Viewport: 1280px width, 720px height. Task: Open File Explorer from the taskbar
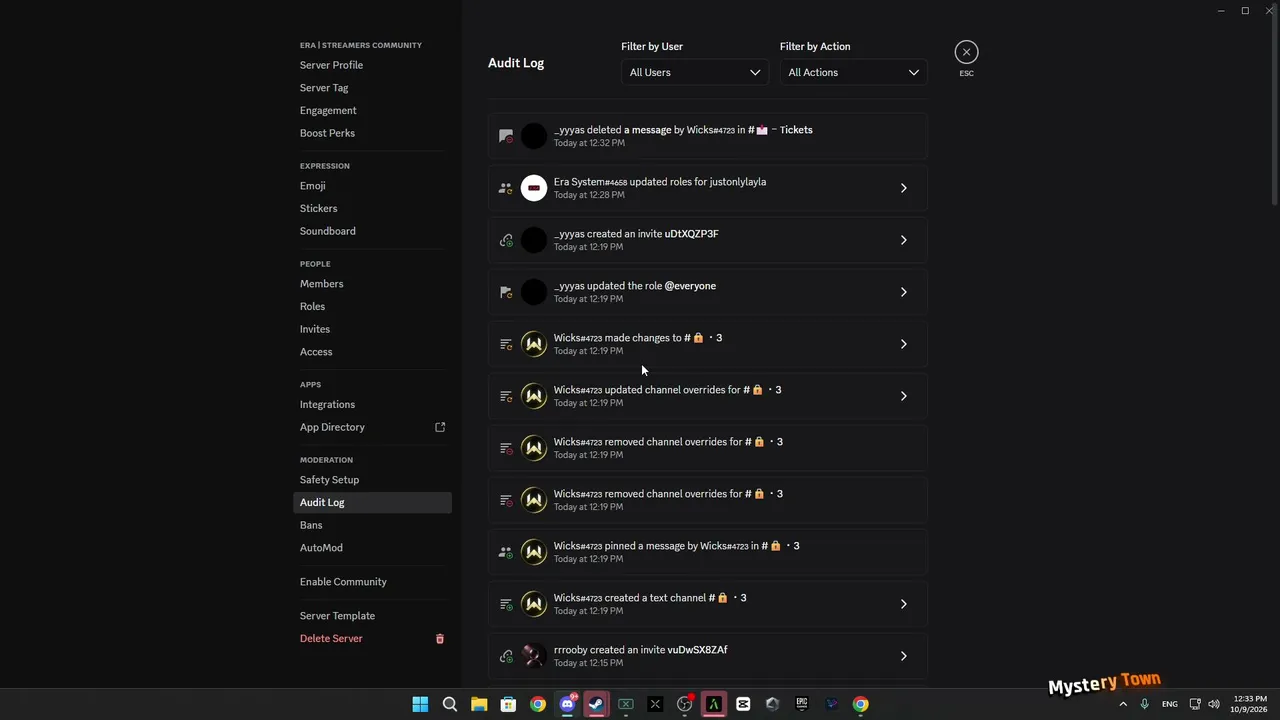coord(479,704)
